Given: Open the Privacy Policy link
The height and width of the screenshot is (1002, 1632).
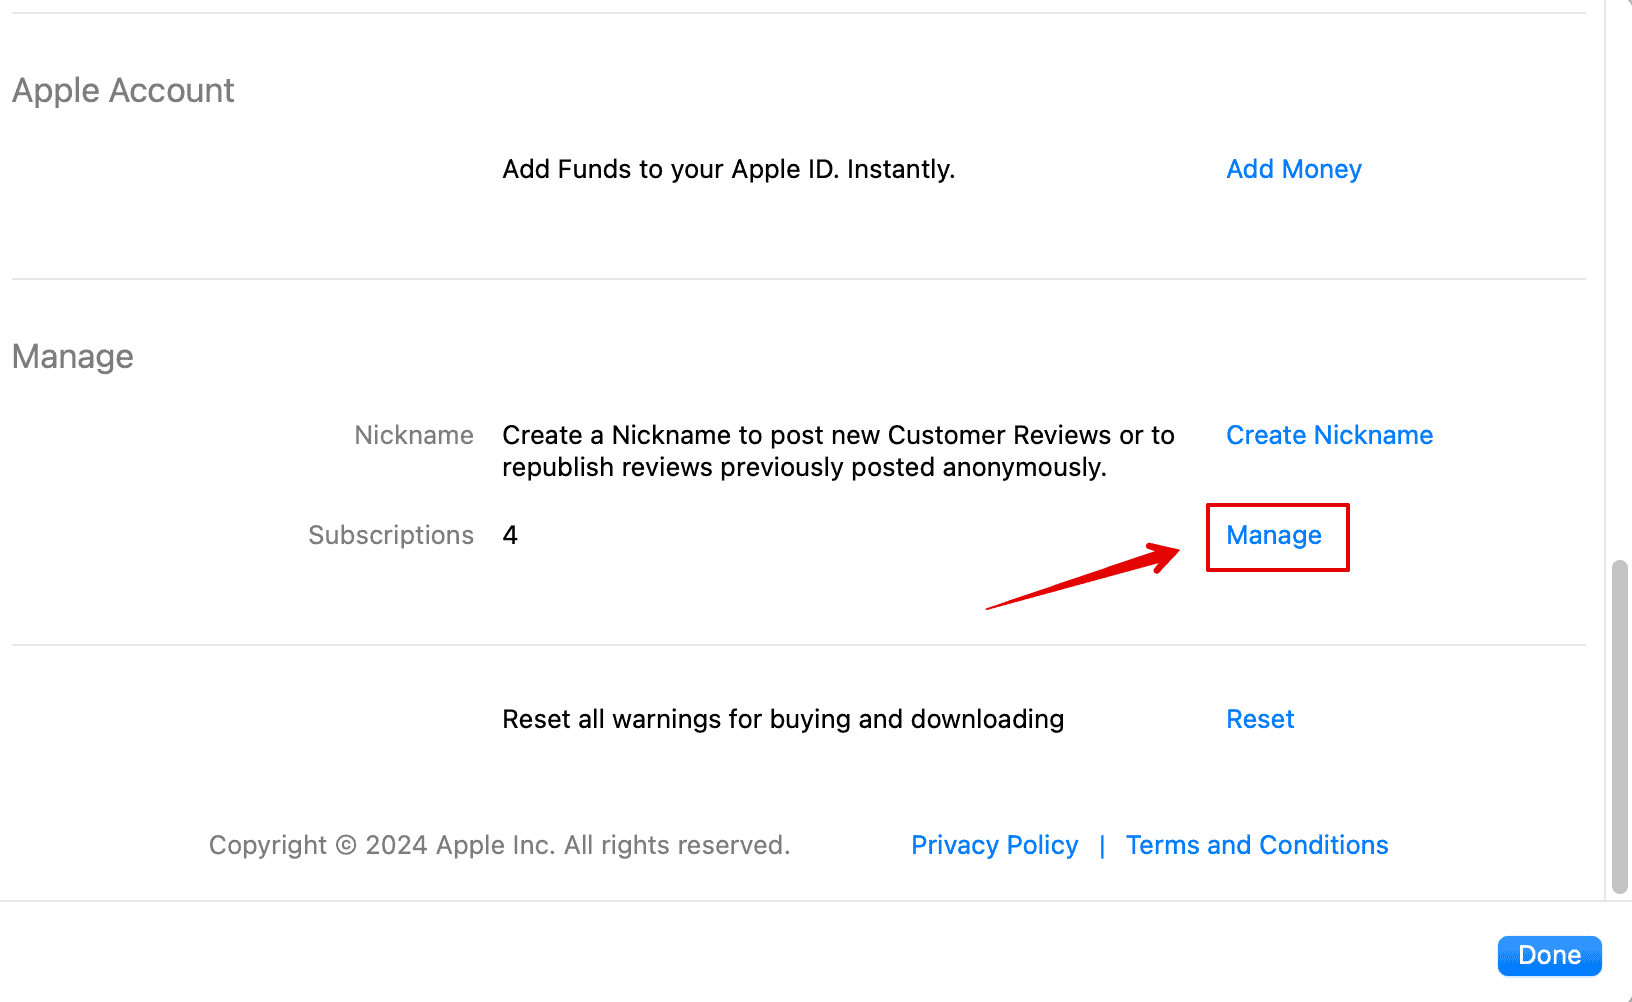Looking at the screenshot, I should (994, 845).
